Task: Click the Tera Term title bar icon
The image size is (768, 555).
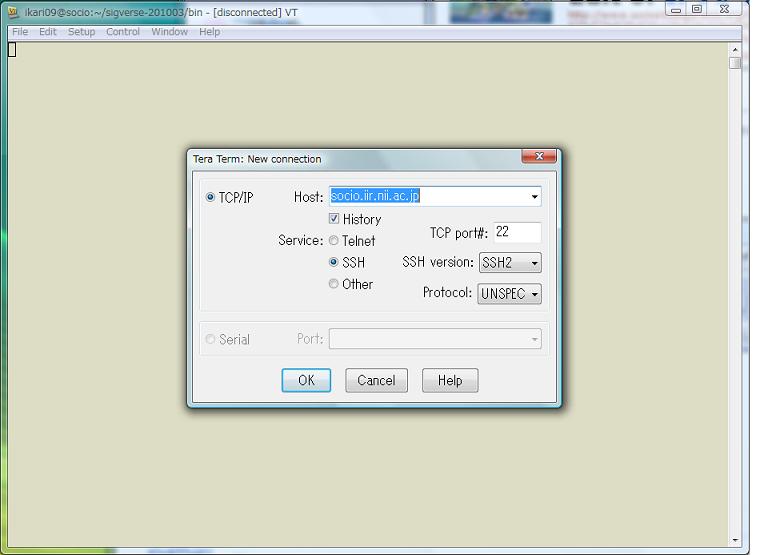Action: [13, 12]
